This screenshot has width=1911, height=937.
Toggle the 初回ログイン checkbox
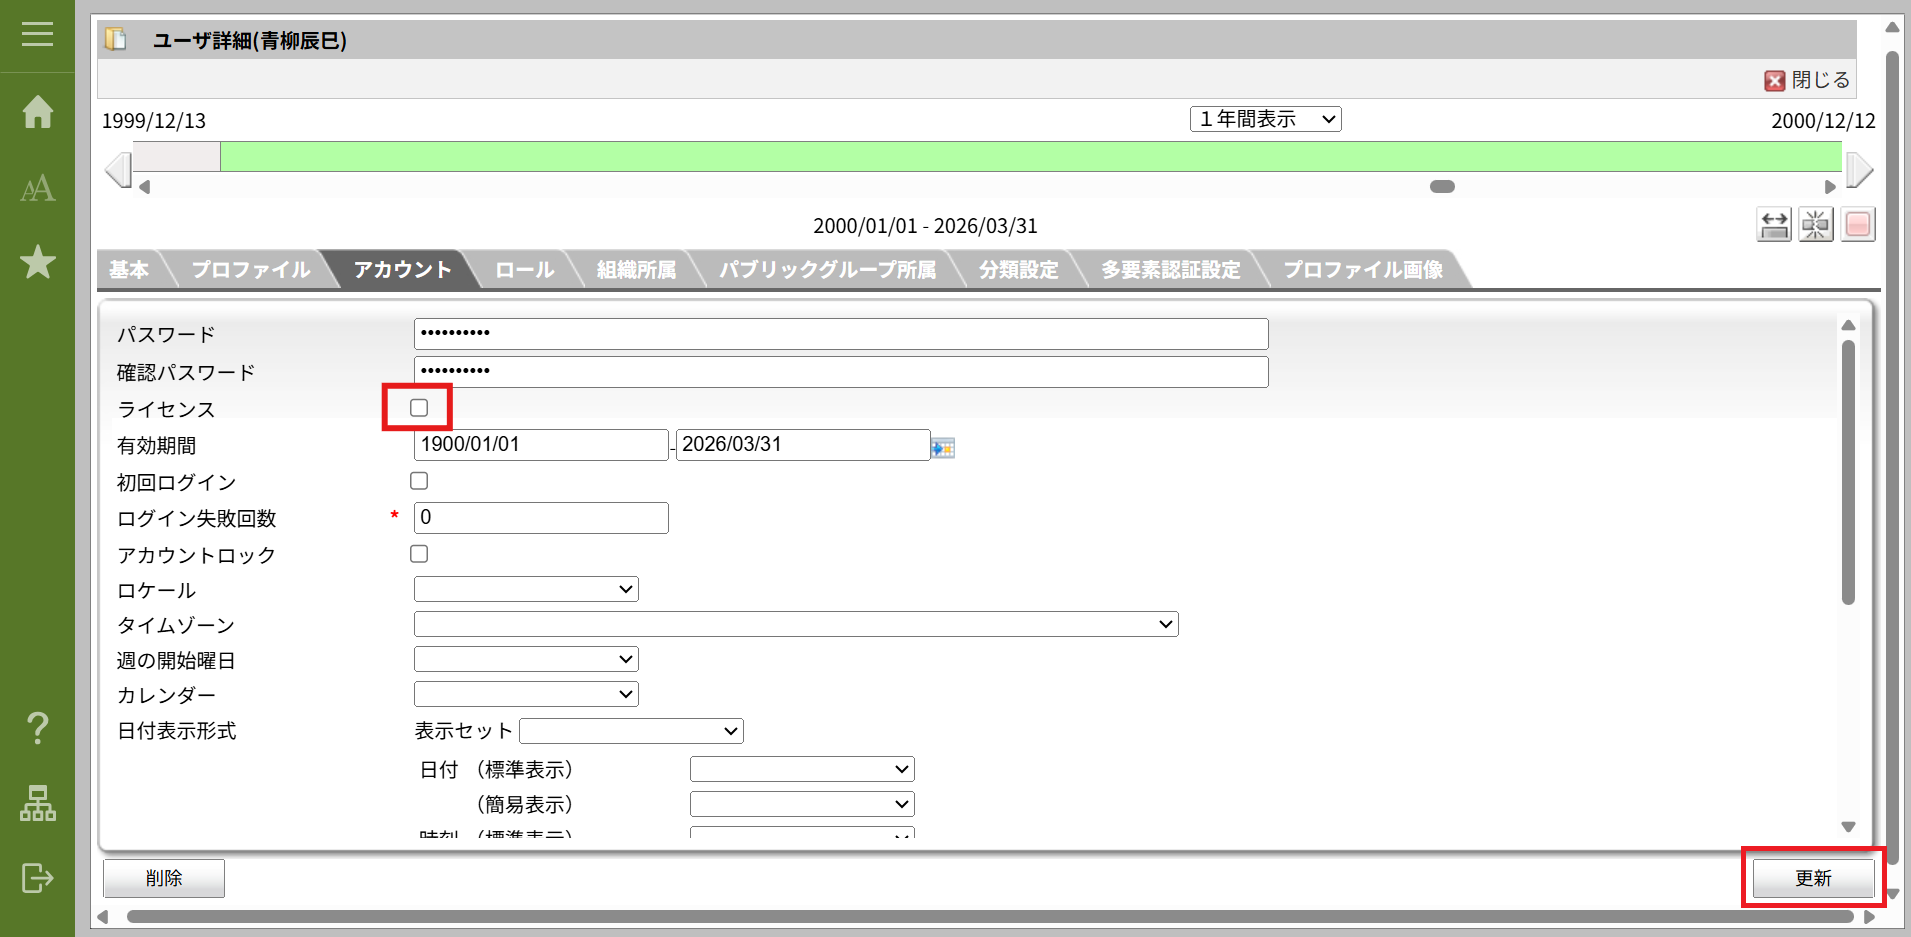pyautogui.click(x=419, y=481)
